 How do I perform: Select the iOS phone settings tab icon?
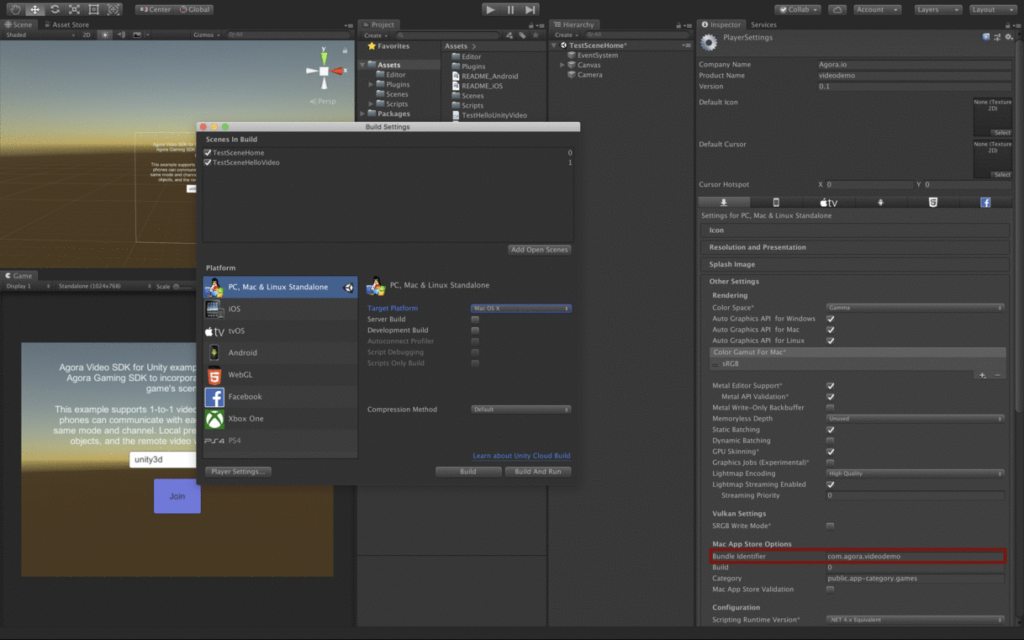click(776, 202)
